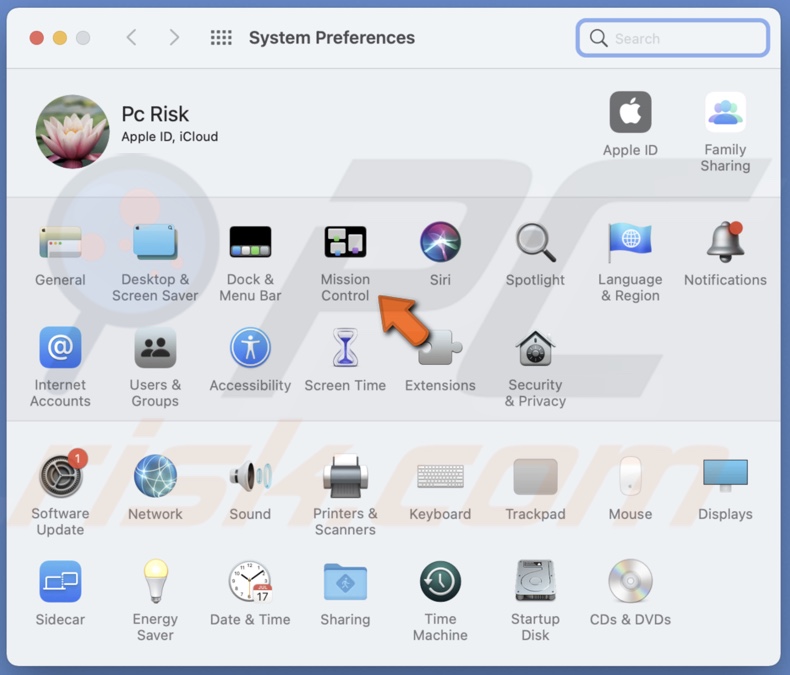The height and width of the screenshot is (675, 790).
Task: Open Printers & Scanners pane
Action: coord(345,477)
